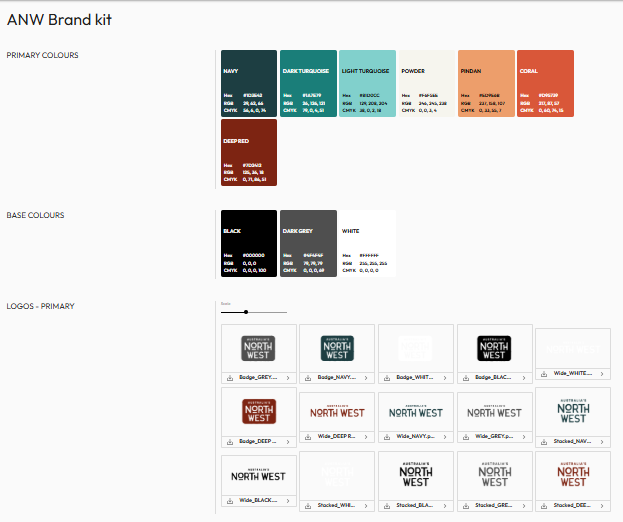The height and width of the screenshot is (522, 623).
Task: Open the stacked deep red logo thumbnail
Action: click(x=573, y=476)
